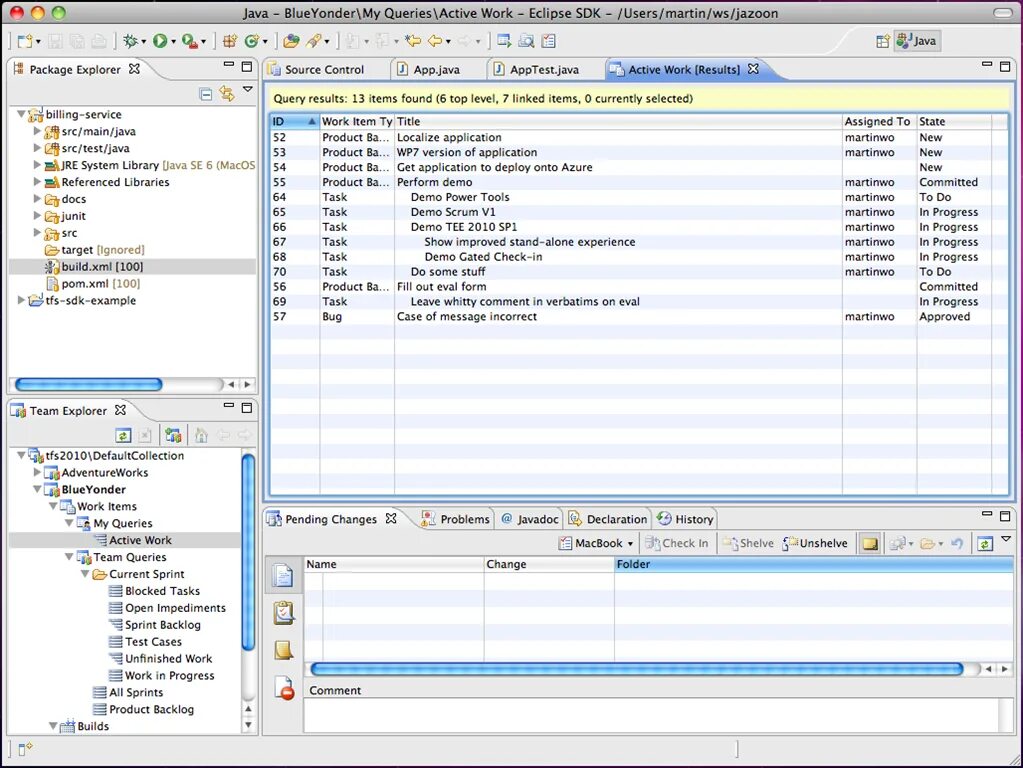Show Work Items channel in Pending Changes
1023x768 pixels.
pos(283,613)
